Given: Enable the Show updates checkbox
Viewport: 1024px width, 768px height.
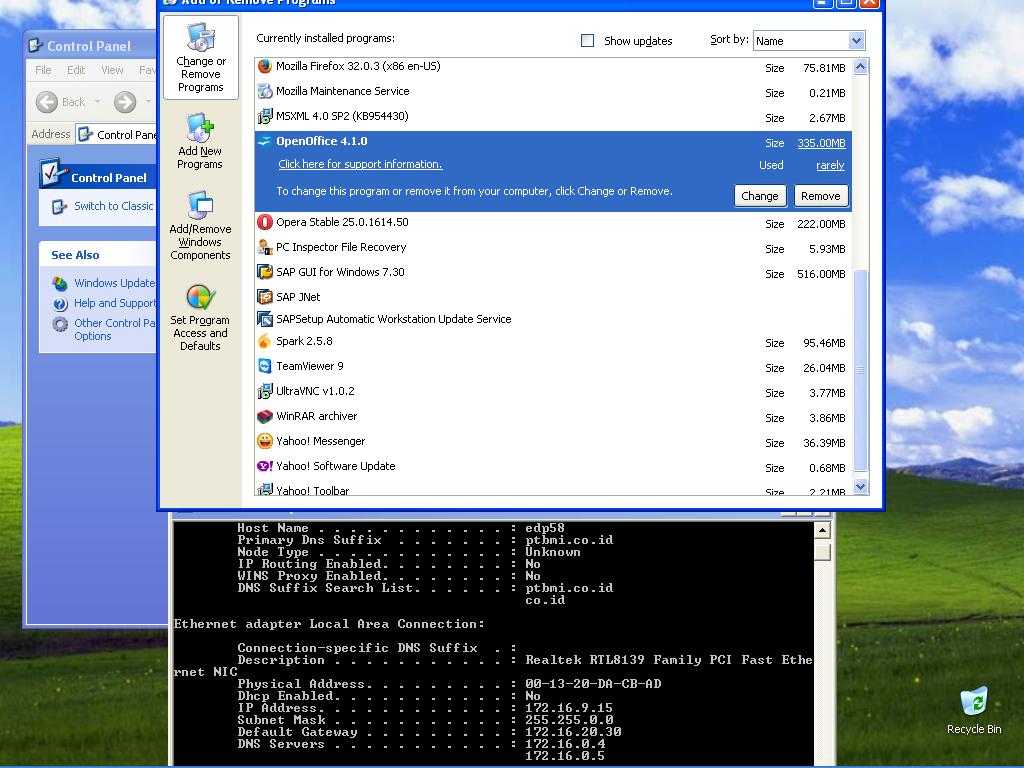Looking at the screenshot, I should point(588,41).
